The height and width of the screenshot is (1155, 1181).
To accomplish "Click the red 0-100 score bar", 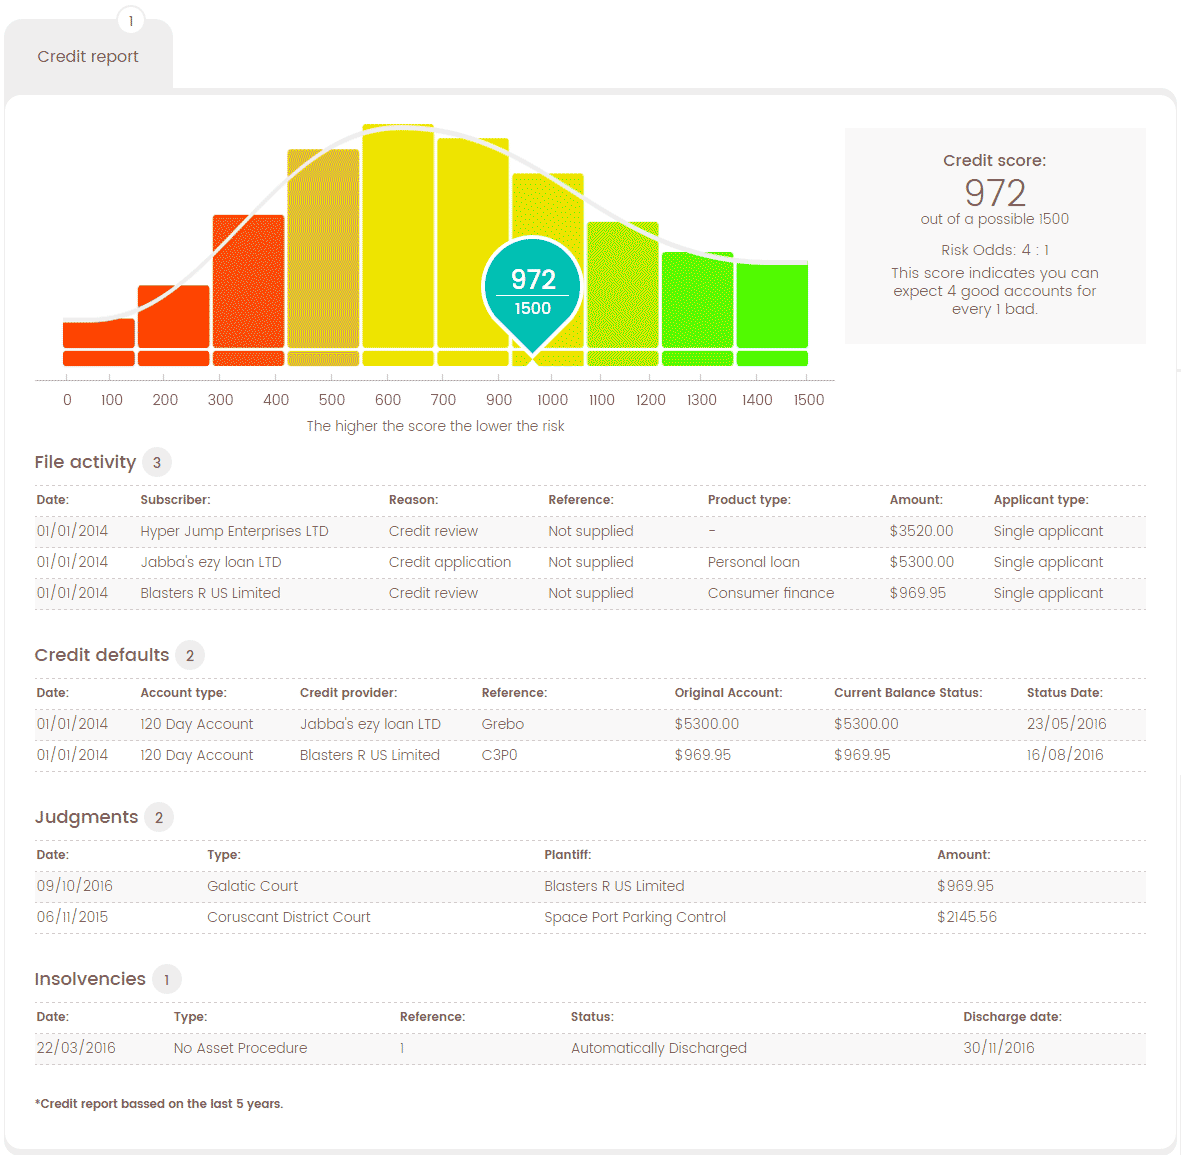I will pyautogui.click(x=99, y=333).
